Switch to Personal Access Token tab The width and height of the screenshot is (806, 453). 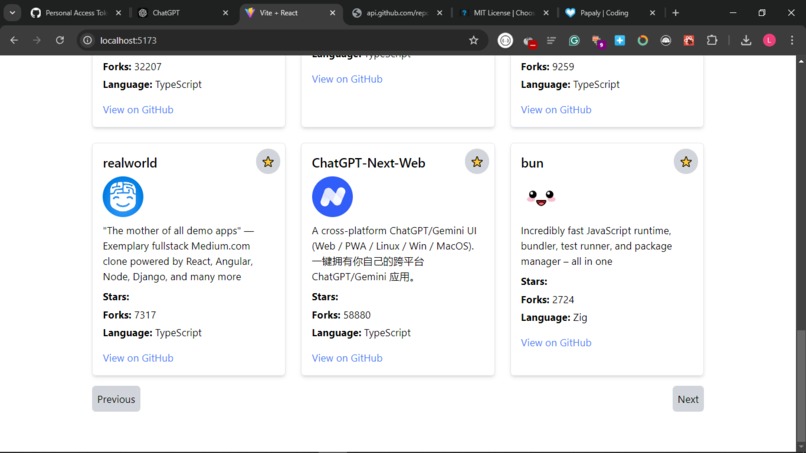(75, 13)
